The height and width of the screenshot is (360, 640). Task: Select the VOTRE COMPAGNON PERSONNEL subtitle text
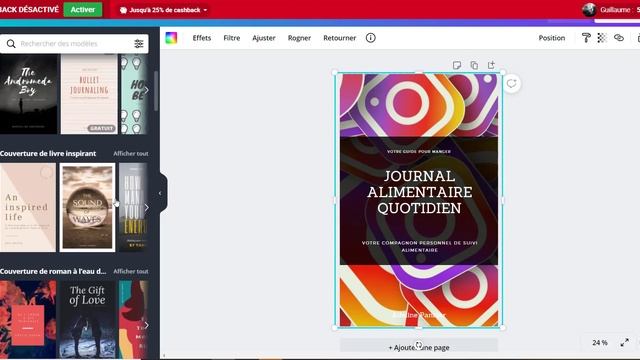(419, 246)
